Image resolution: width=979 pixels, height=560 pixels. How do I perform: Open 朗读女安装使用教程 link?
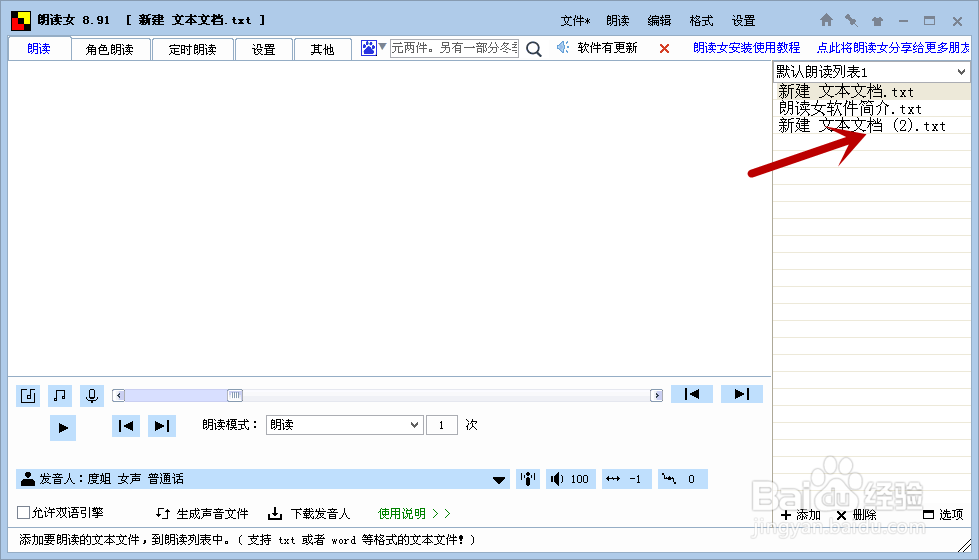[x=747, y=47]
